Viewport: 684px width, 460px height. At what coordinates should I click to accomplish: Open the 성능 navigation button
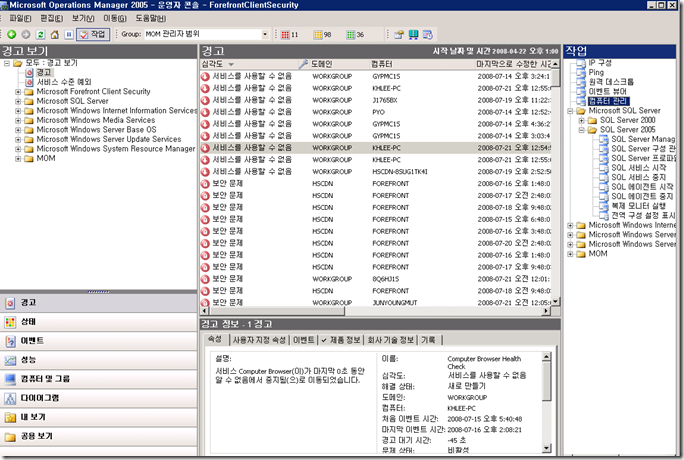point(99,360)
